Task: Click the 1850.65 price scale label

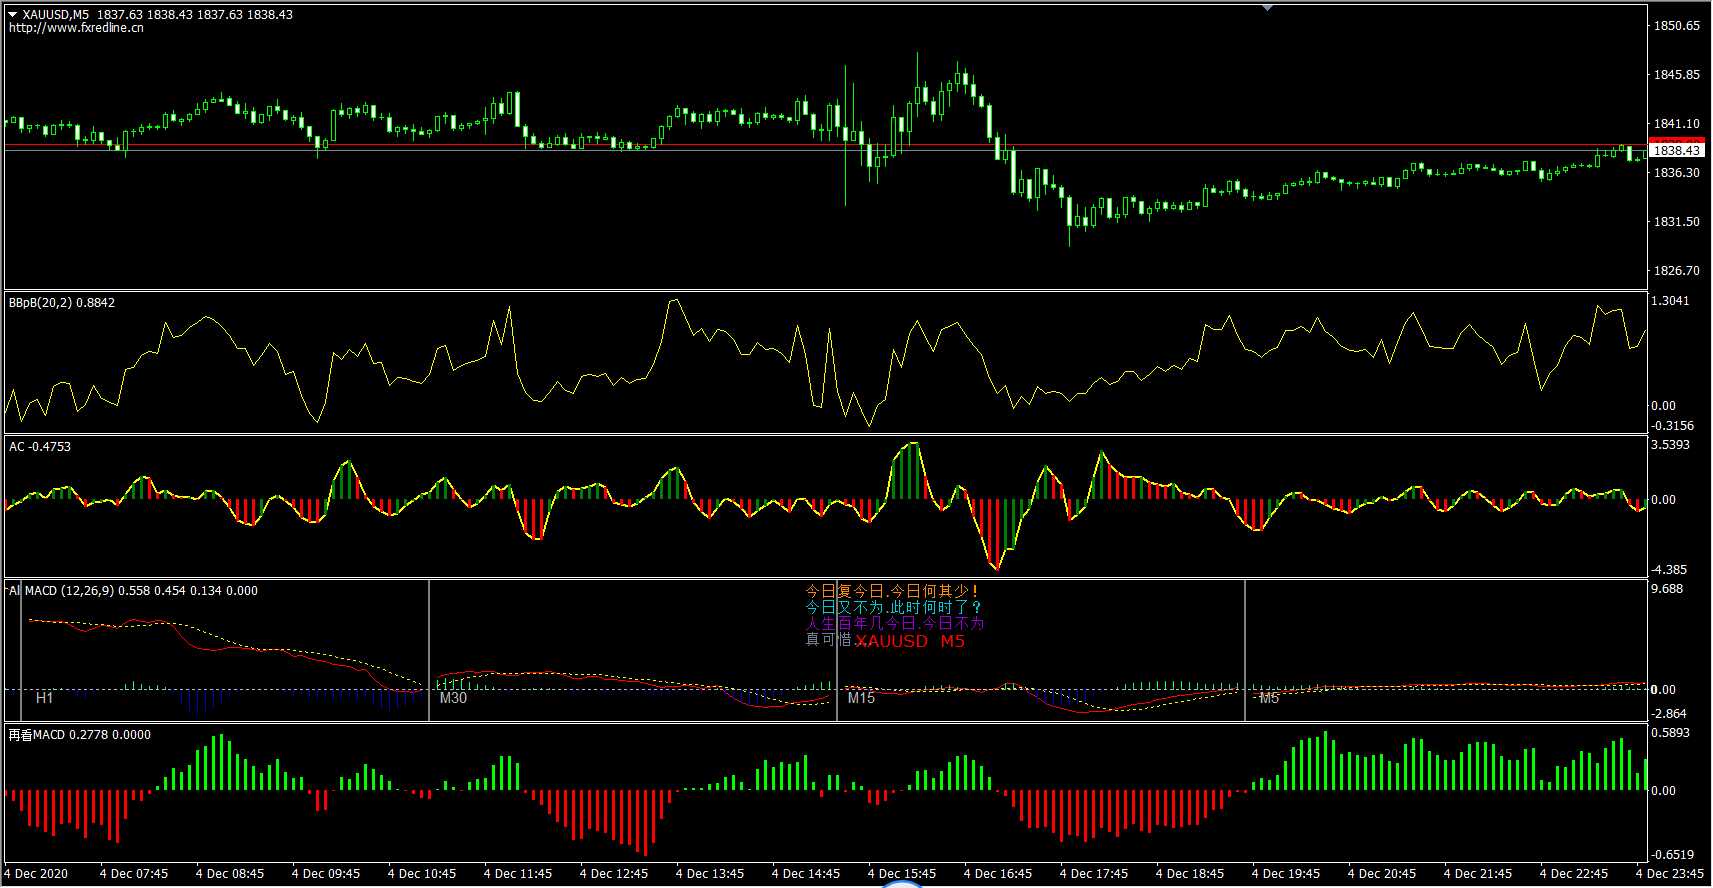Action: (1677, 26)
